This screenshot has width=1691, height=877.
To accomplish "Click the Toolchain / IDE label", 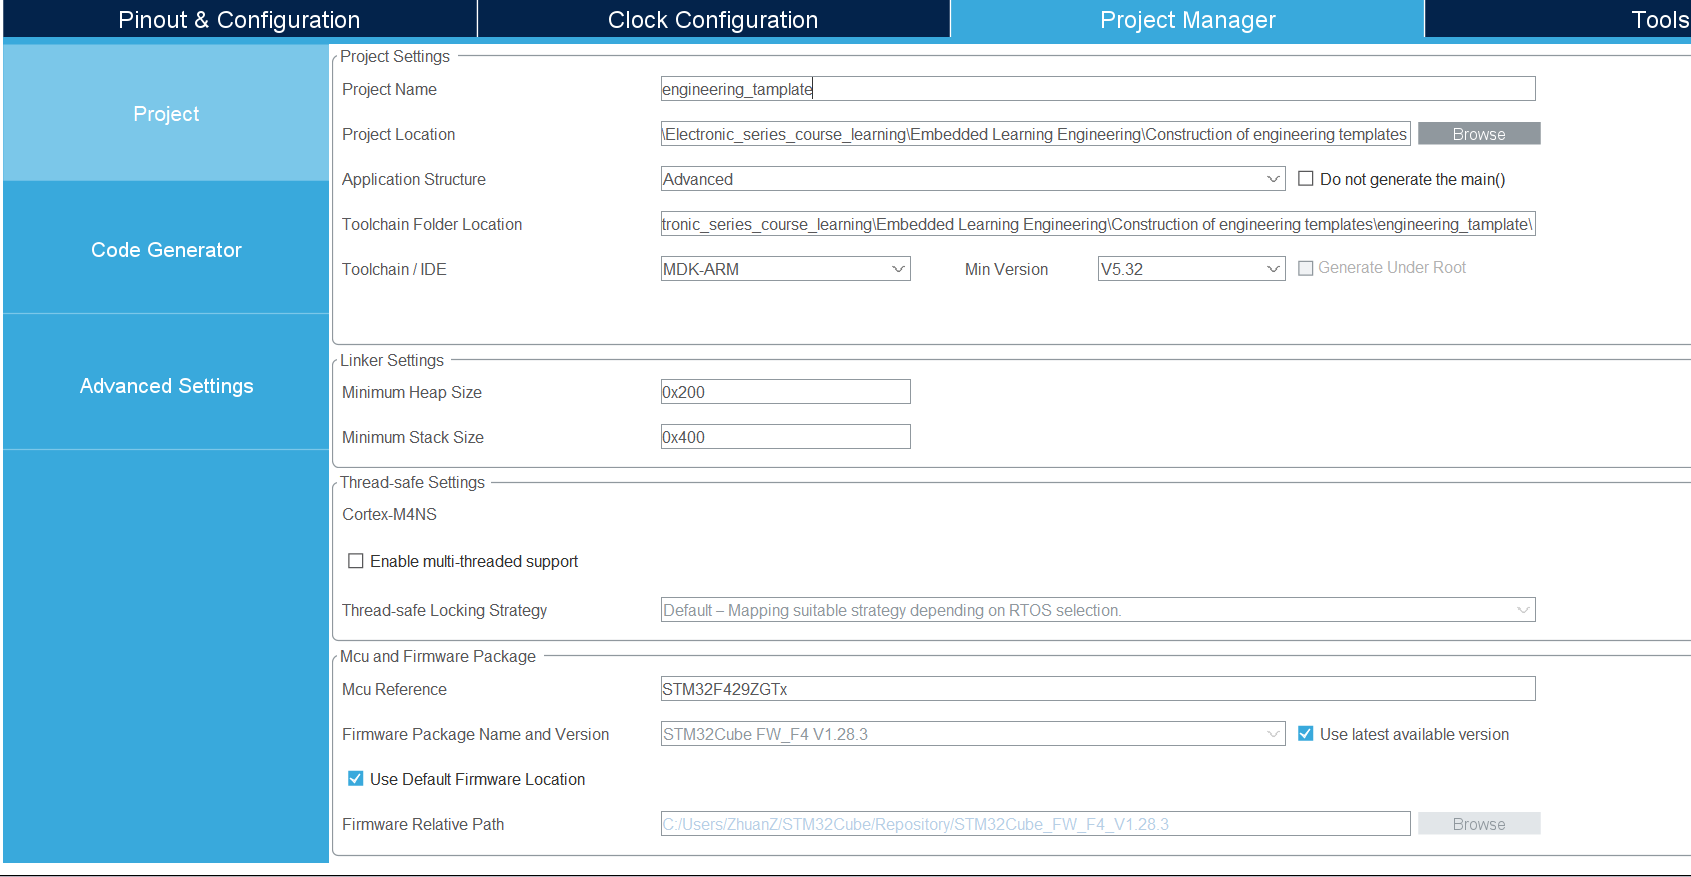I will [394, 269].
